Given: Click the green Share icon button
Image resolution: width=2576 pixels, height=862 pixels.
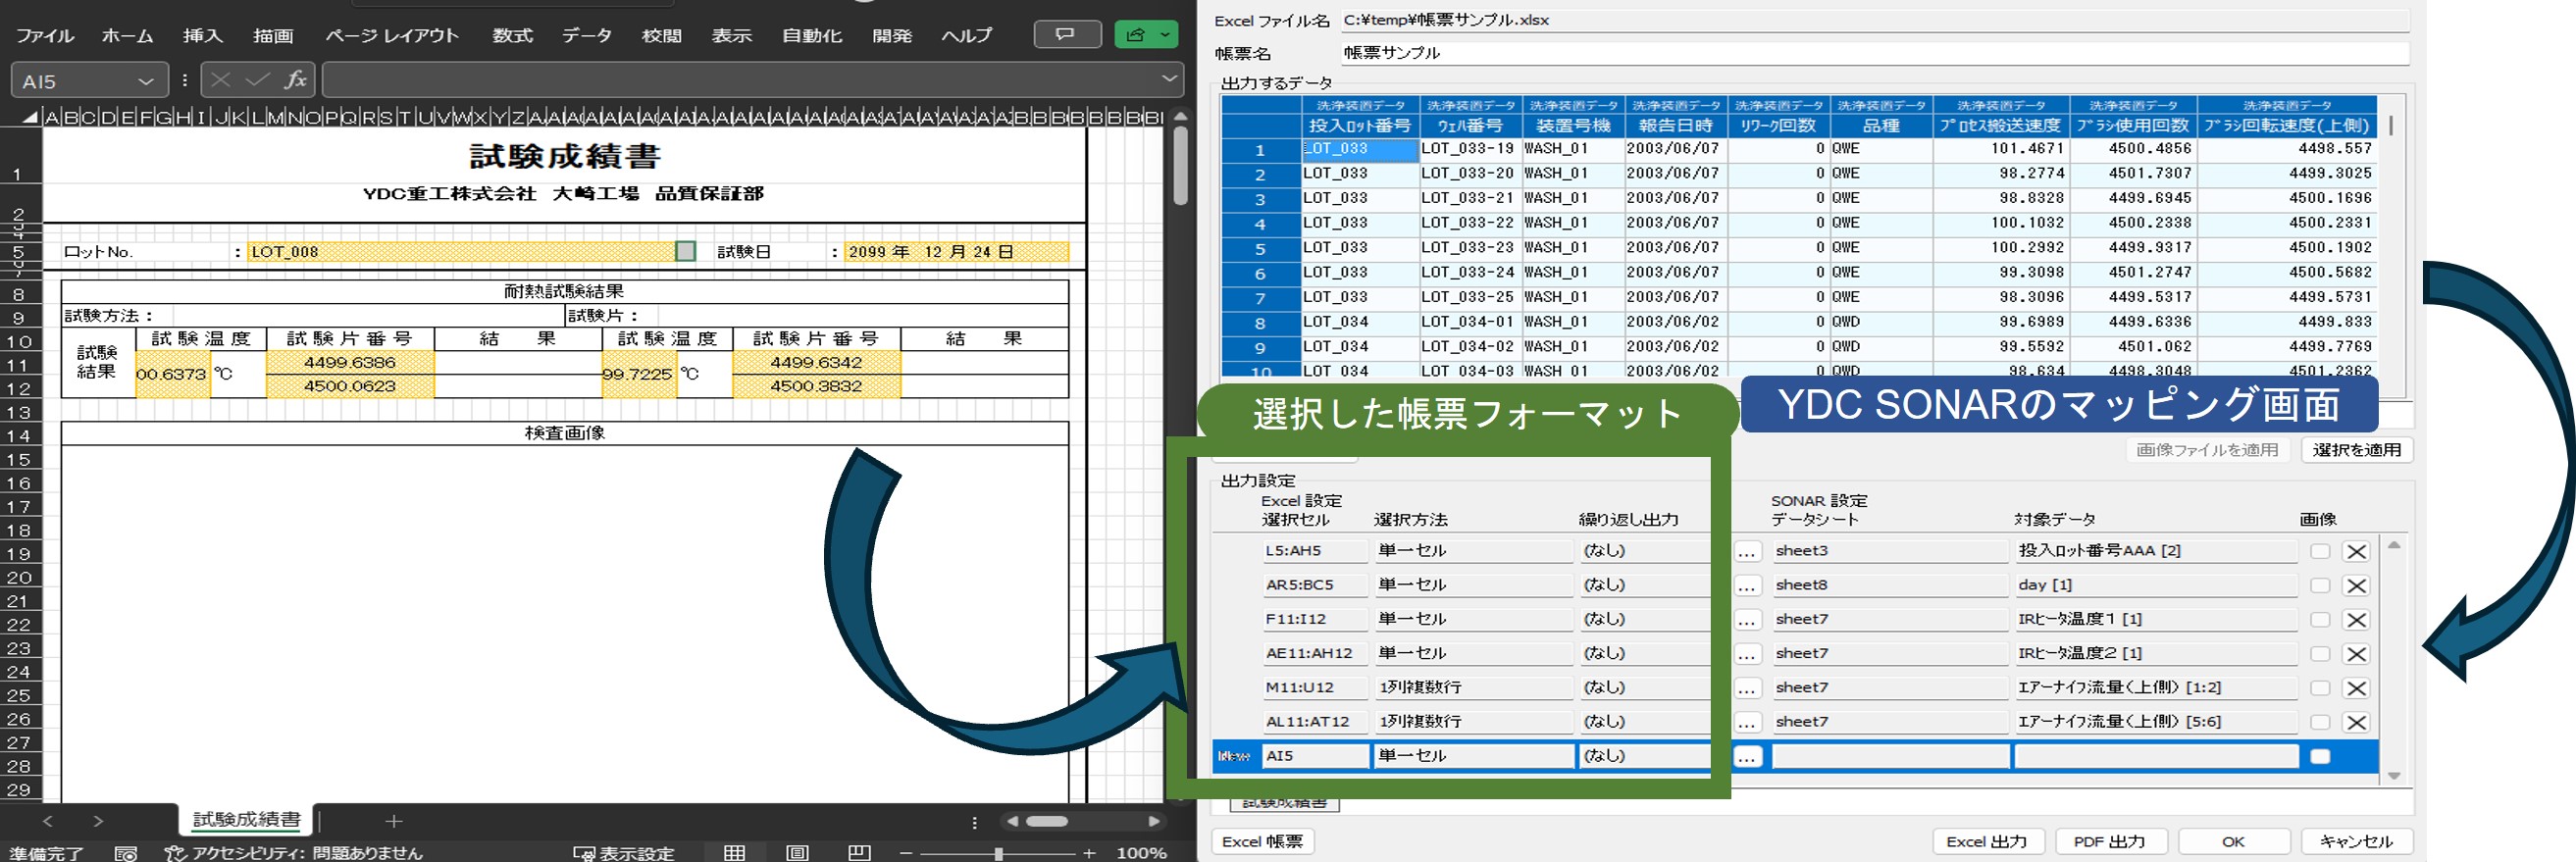Looking at the screenshot, I should pyautogui.click(x=1136, y=35).
